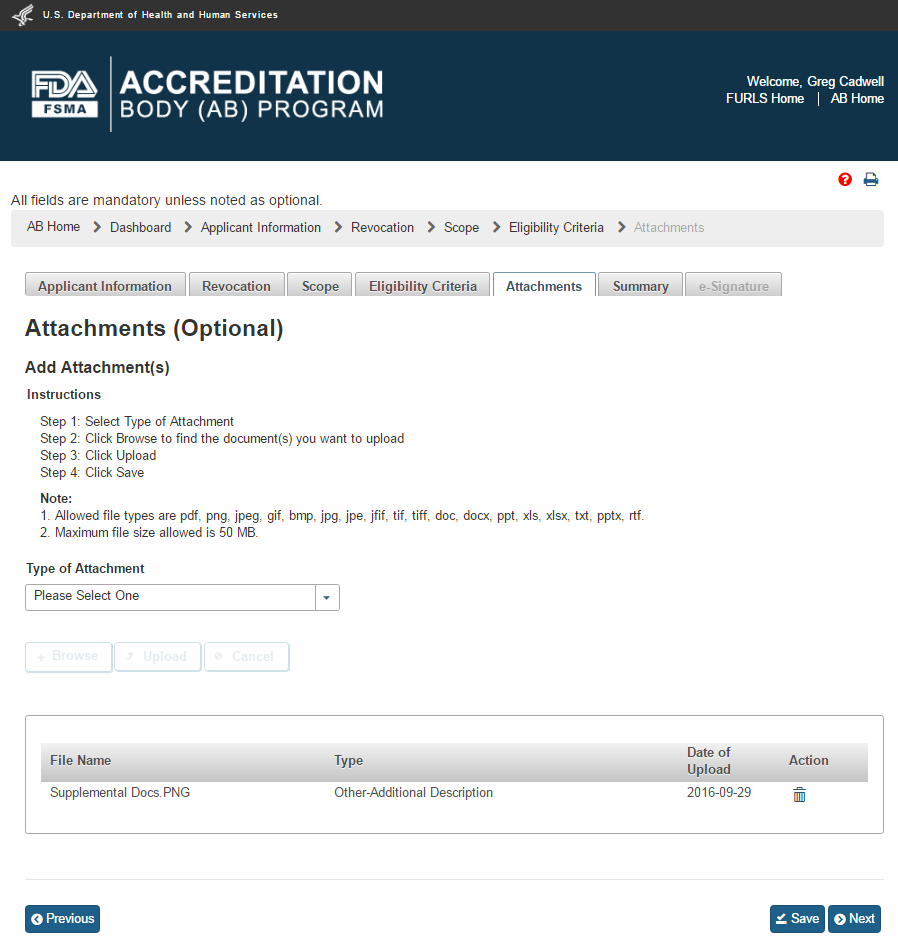The height and width of the screenshot is (941, 898).
Task: Click the Next button
Action: pos(854,919)
